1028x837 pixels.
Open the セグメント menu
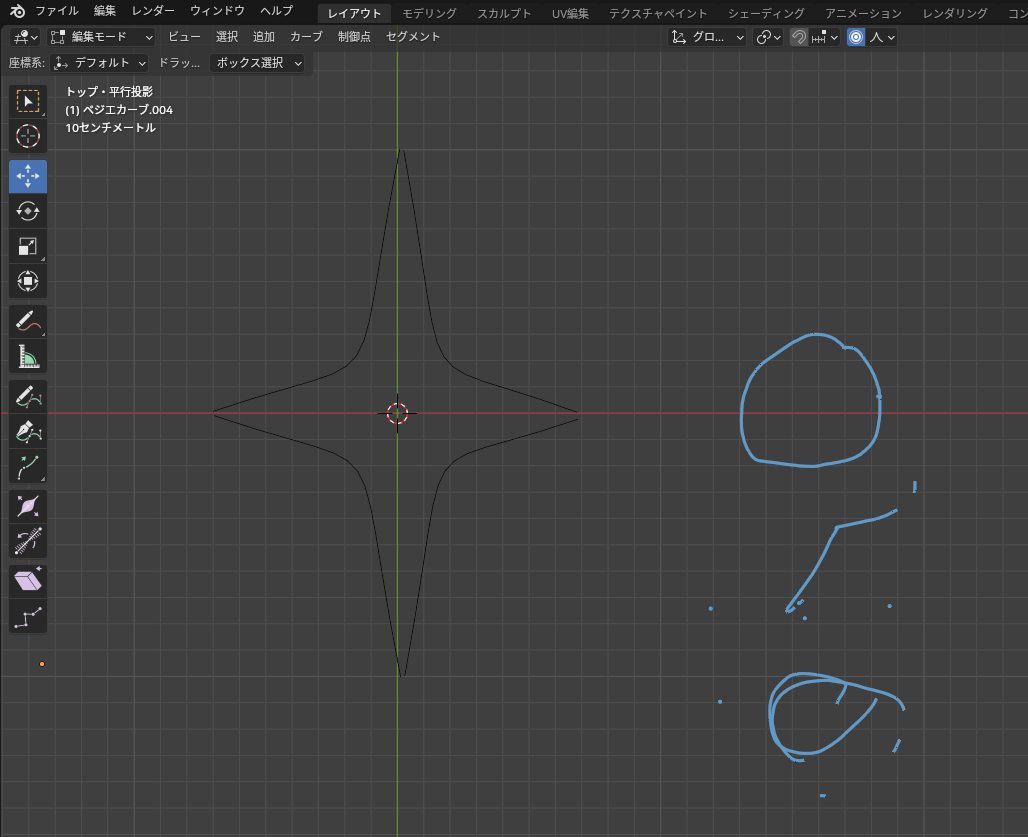[x=413, y=37]
